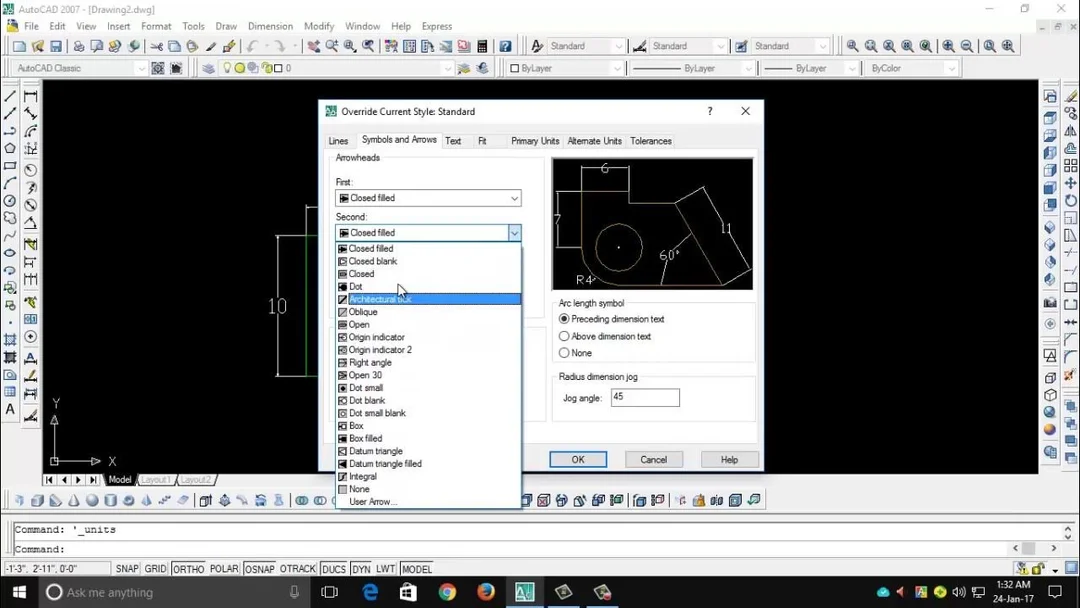Viewport: 1080px width, 608px height.
Task: Switch to the Lines tab
Action: point(338,141)
